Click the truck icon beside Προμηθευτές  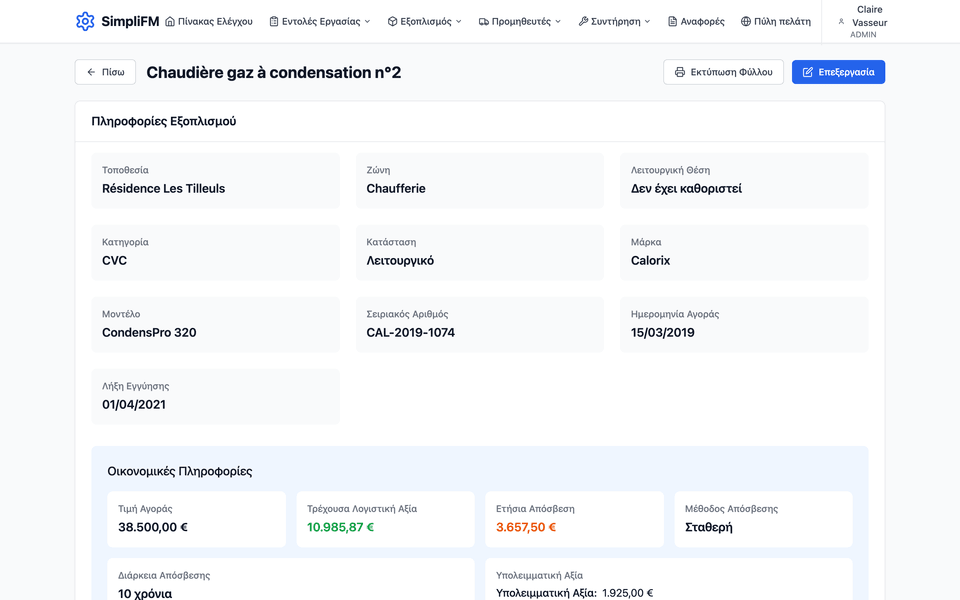coord(484,21)
